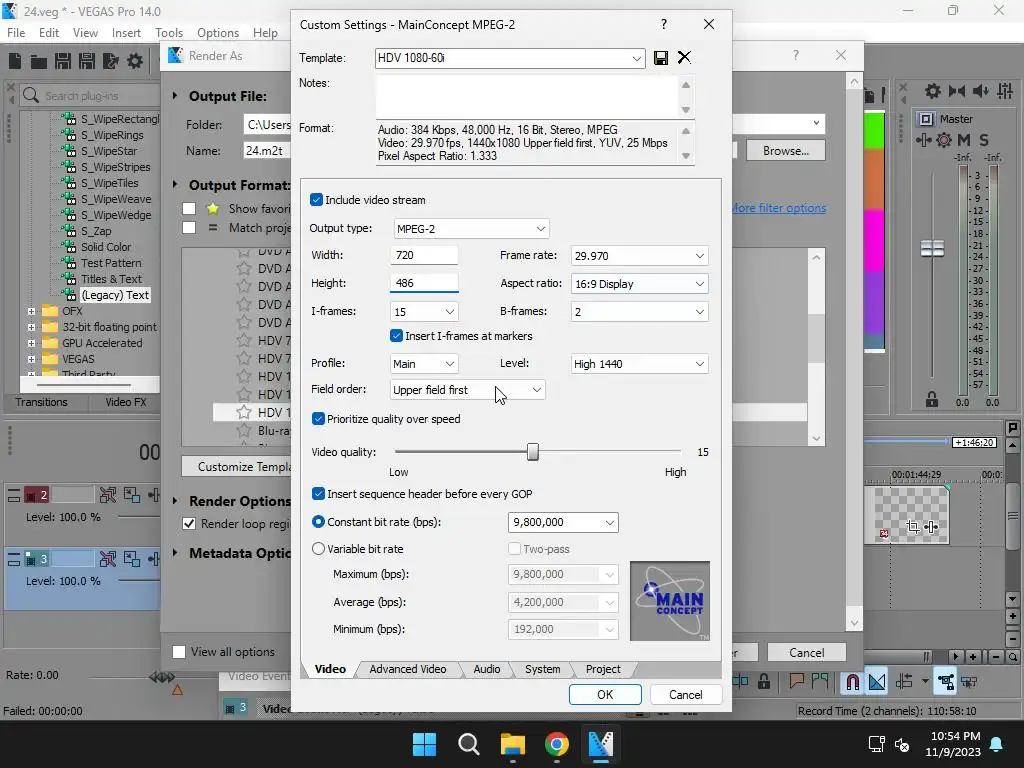Click the star next to Blu-ray template
The image size is (1024, 768).
(x=244, y=430)
